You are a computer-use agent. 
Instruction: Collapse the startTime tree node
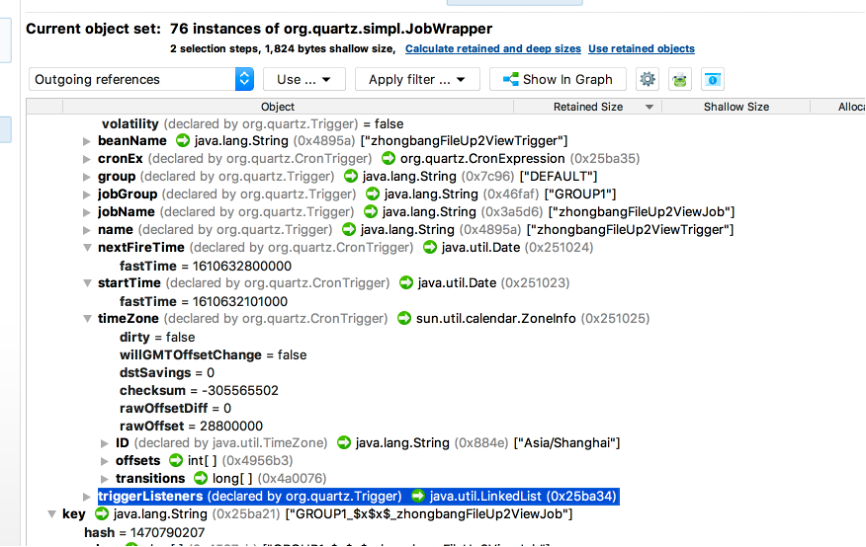pyautogui.click(x=87, y=283)
